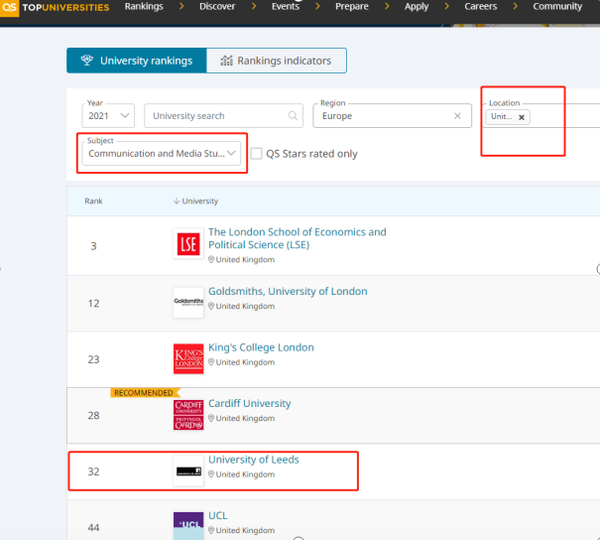Screen dimensions: 600x540
Task: Click the Goldsmiths logo thumbnail
Action: pyautogui.click(x=188, y=302)
